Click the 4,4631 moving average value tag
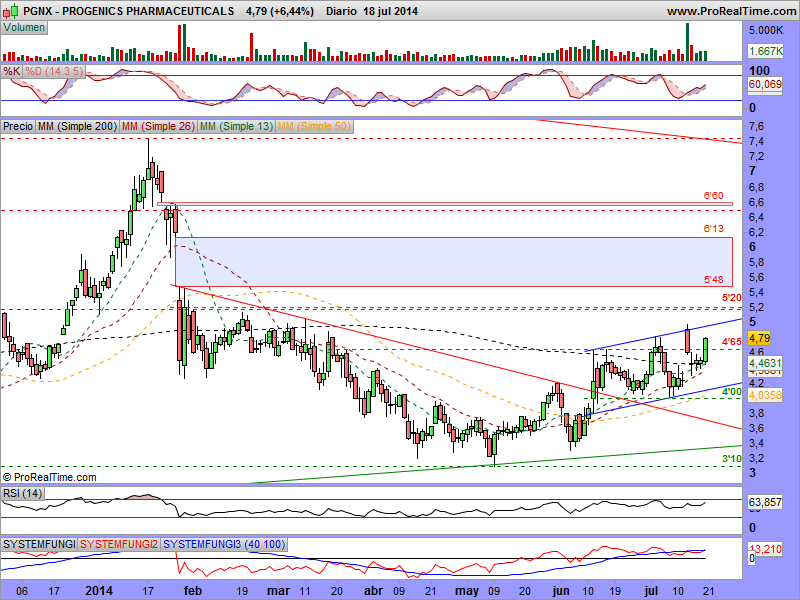The width and height of the screenshot is (800, 600). [765, 363]
